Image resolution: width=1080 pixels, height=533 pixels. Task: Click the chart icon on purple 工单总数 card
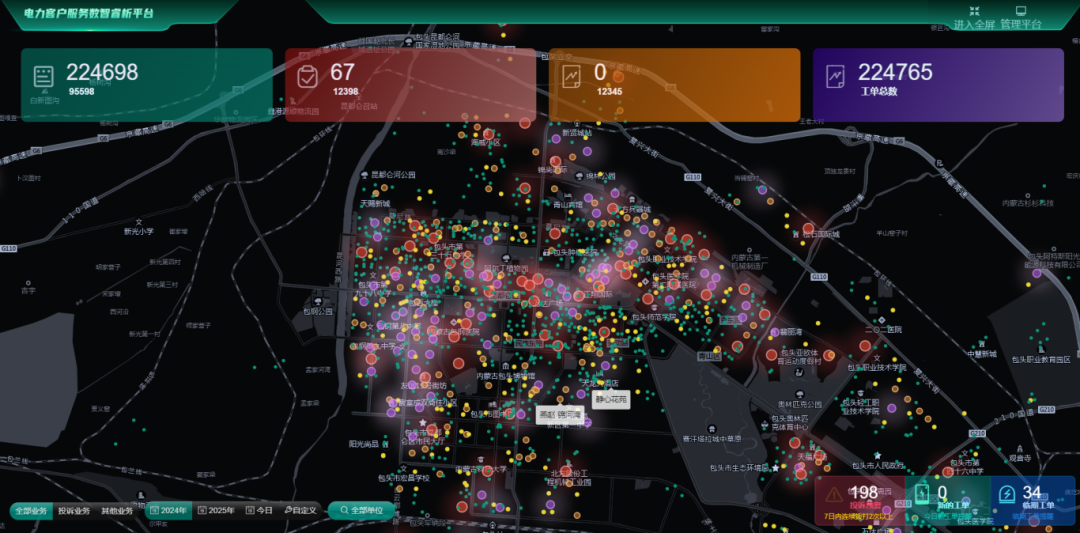coord(835,77)
